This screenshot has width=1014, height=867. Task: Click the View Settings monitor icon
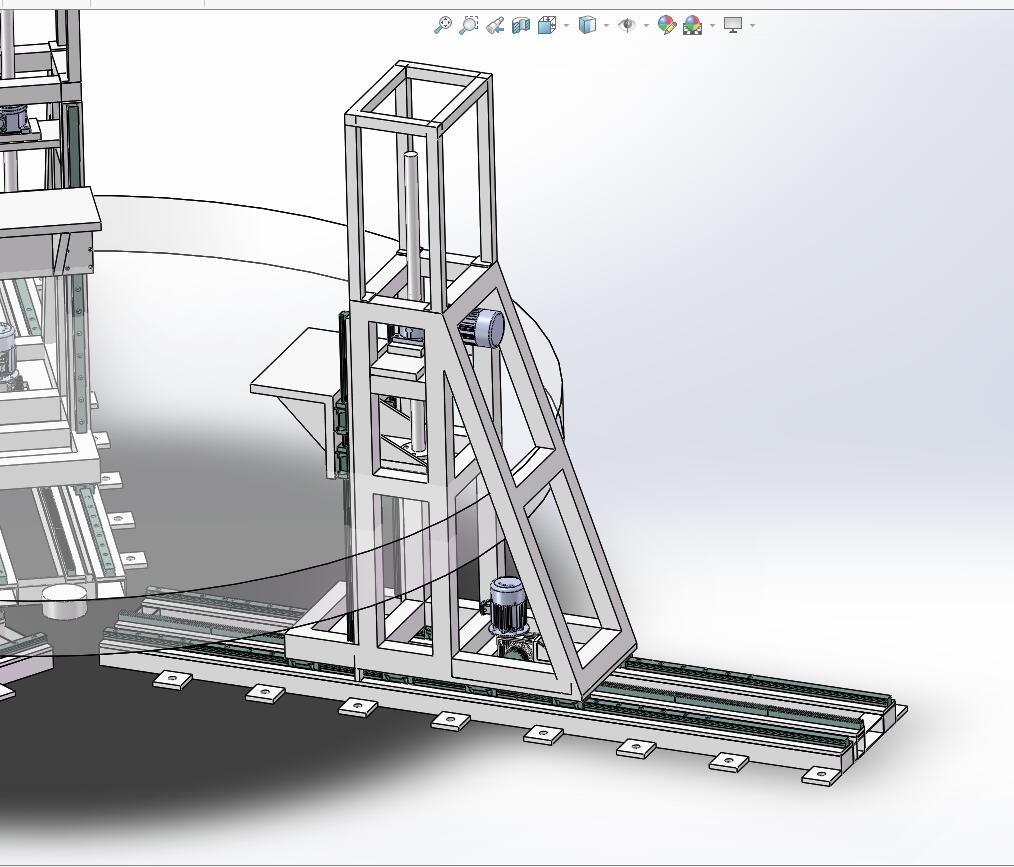733,25
